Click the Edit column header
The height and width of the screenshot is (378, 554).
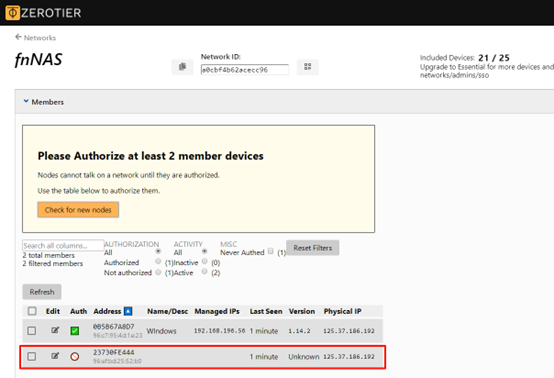pos(53,311)
